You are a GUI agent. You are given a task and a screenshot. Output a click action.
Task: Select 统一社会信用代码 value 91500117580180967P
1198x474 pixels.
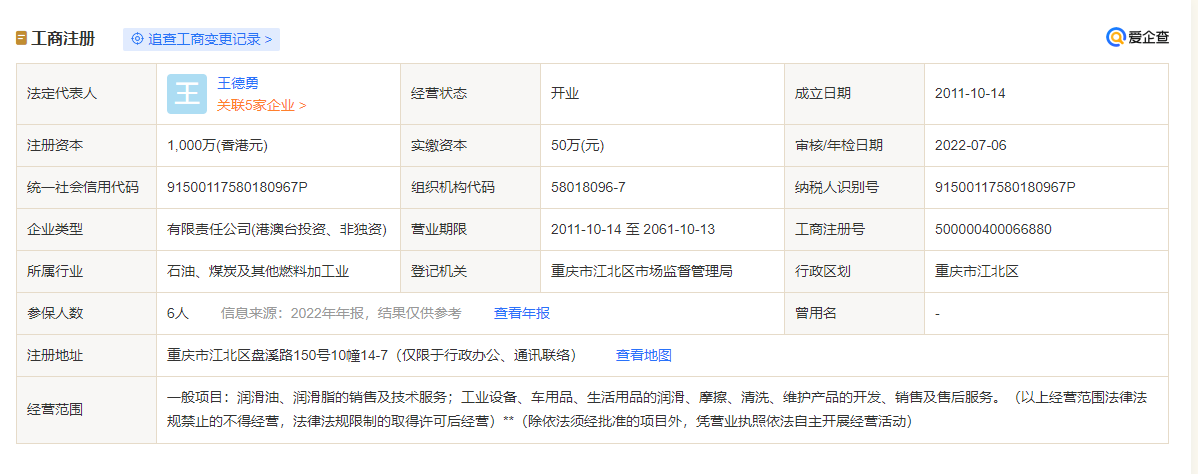click(x=238, y=187)
